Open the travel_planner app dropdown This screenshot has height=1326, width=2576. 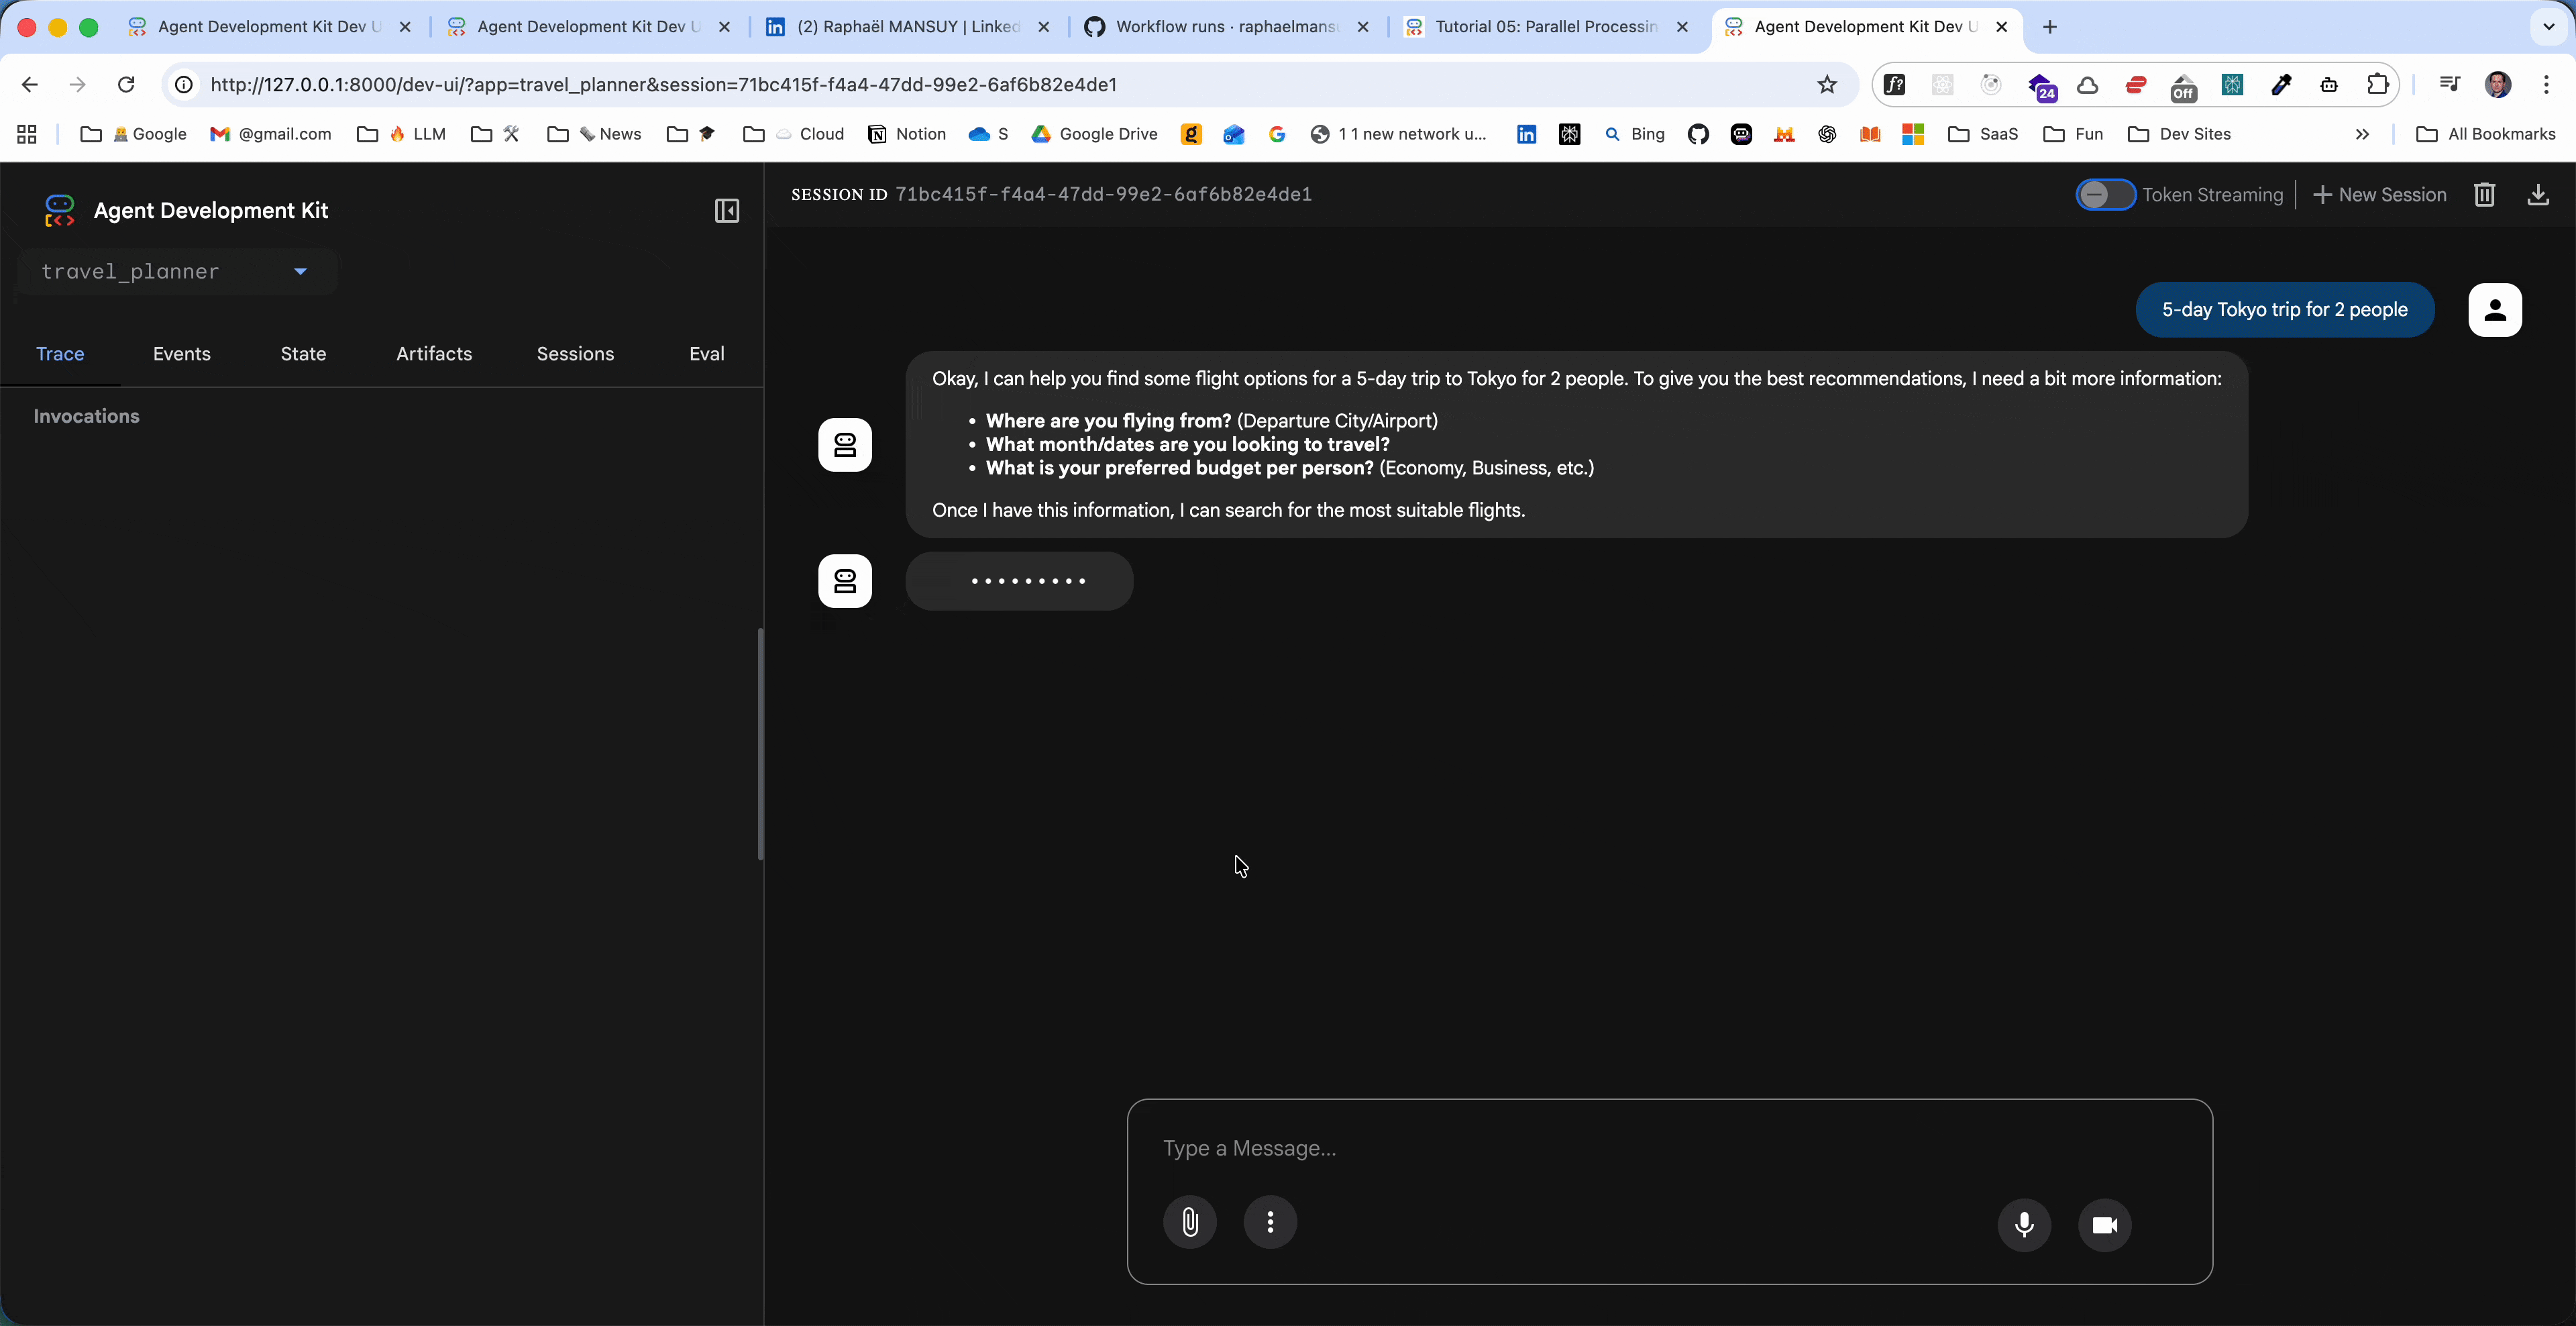click(x=300, y=271)
